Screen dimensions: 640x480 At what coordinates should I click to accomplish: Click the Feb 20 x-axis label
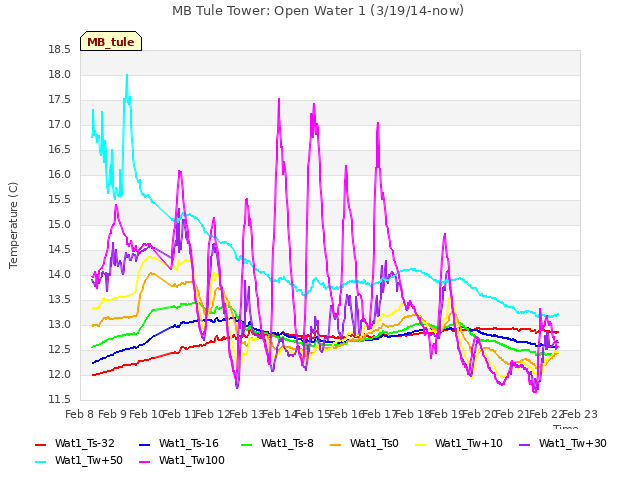479,414
